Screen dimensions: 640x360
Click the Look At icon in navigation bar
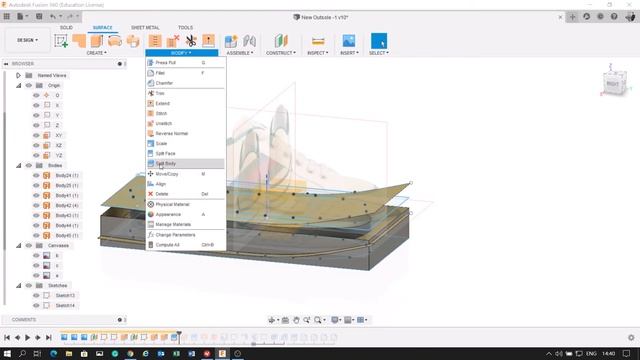(x=285, y=320)
